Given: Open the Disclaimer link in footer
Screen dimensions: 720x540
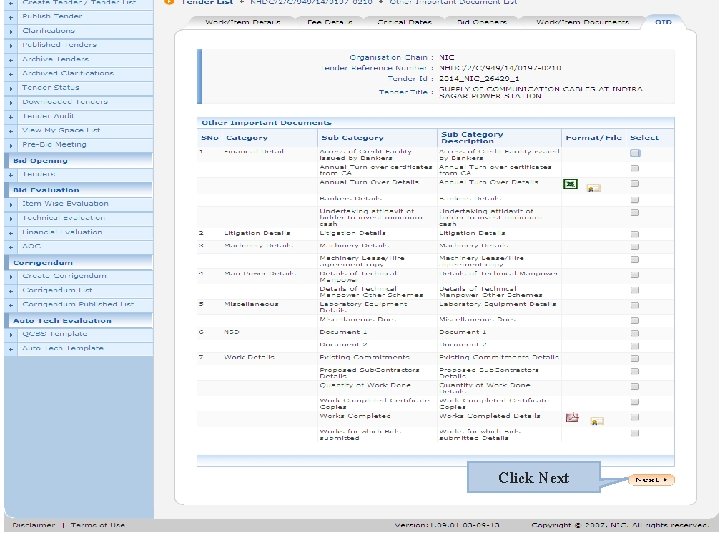Looking at the screenshot, I should [34, 525].
